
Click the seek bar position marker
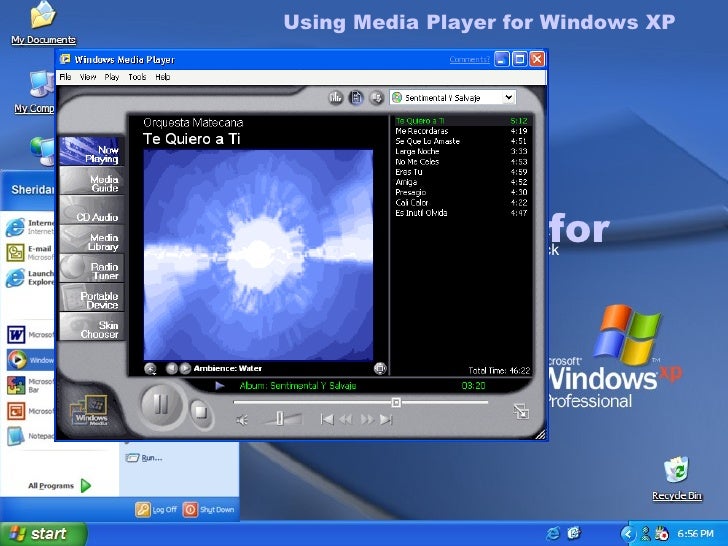(x=396, y=402)
